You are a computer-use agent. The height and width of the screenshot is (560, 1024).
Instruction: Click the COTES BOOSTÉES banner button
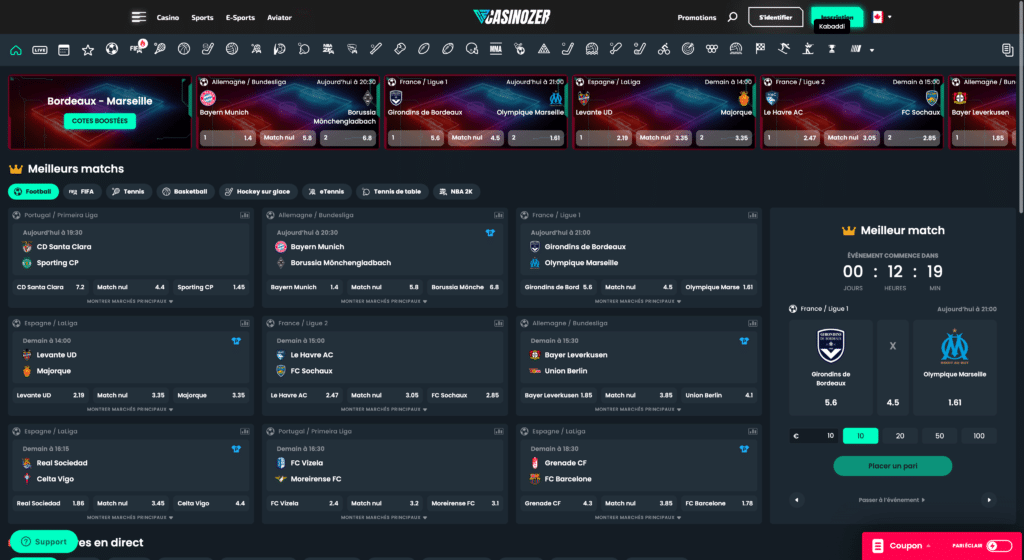100,121
